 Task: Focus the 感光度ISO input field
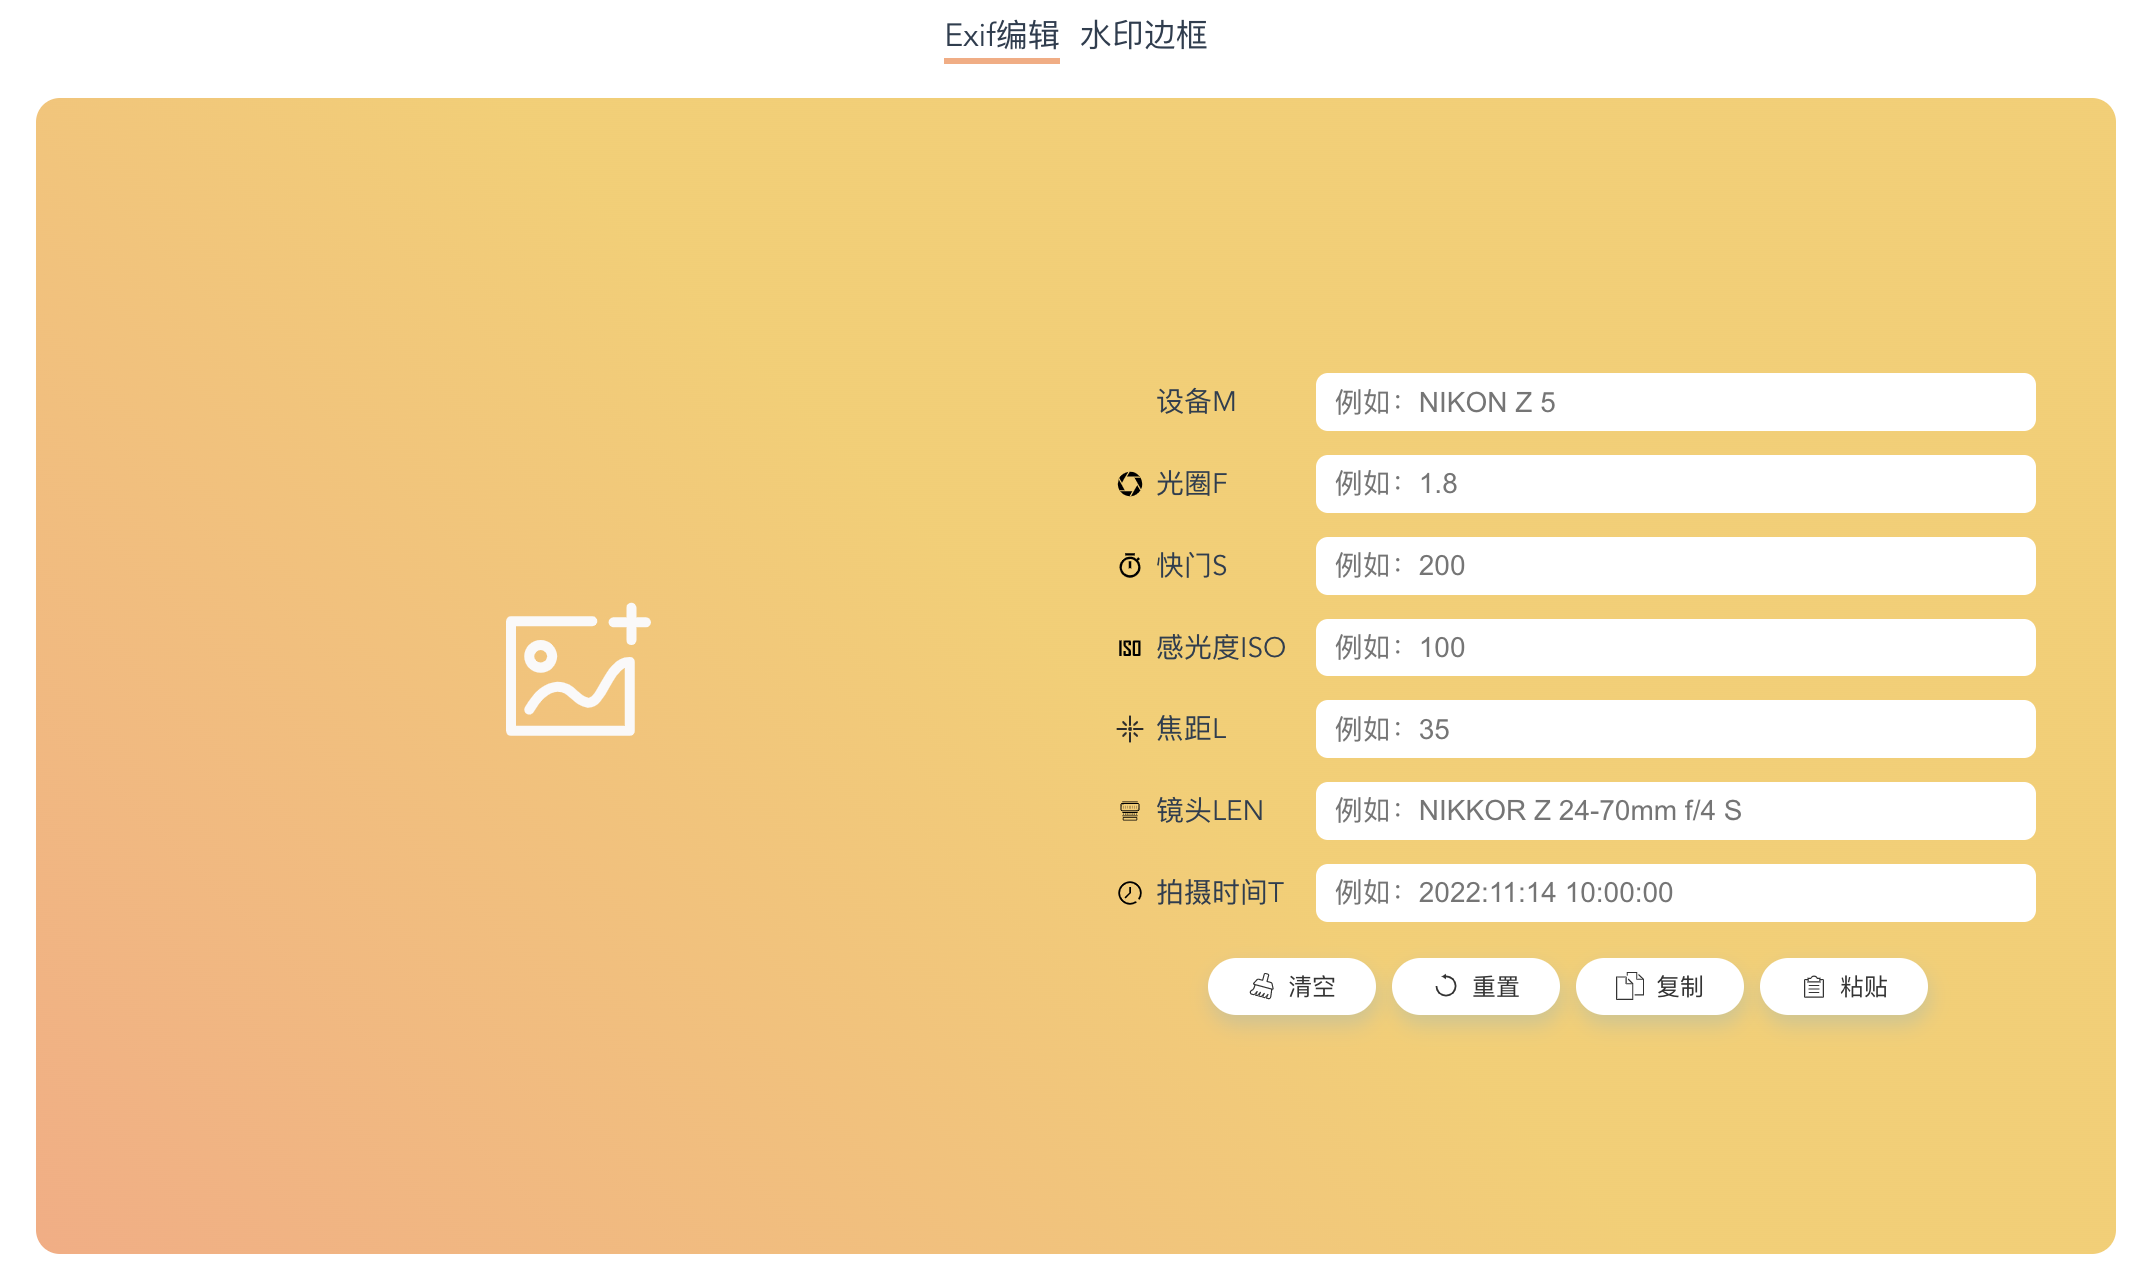tap(1675, 648)
